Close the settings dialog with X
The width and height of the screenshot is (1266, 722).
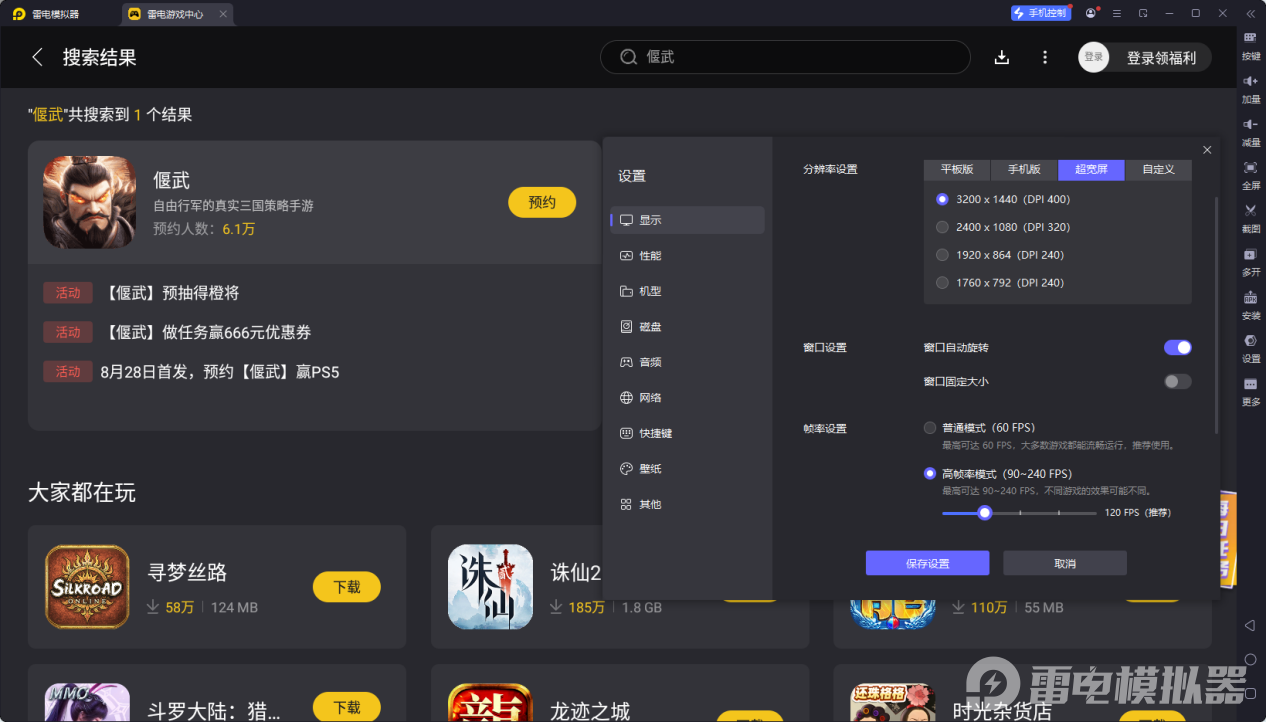pos(1207,150)
